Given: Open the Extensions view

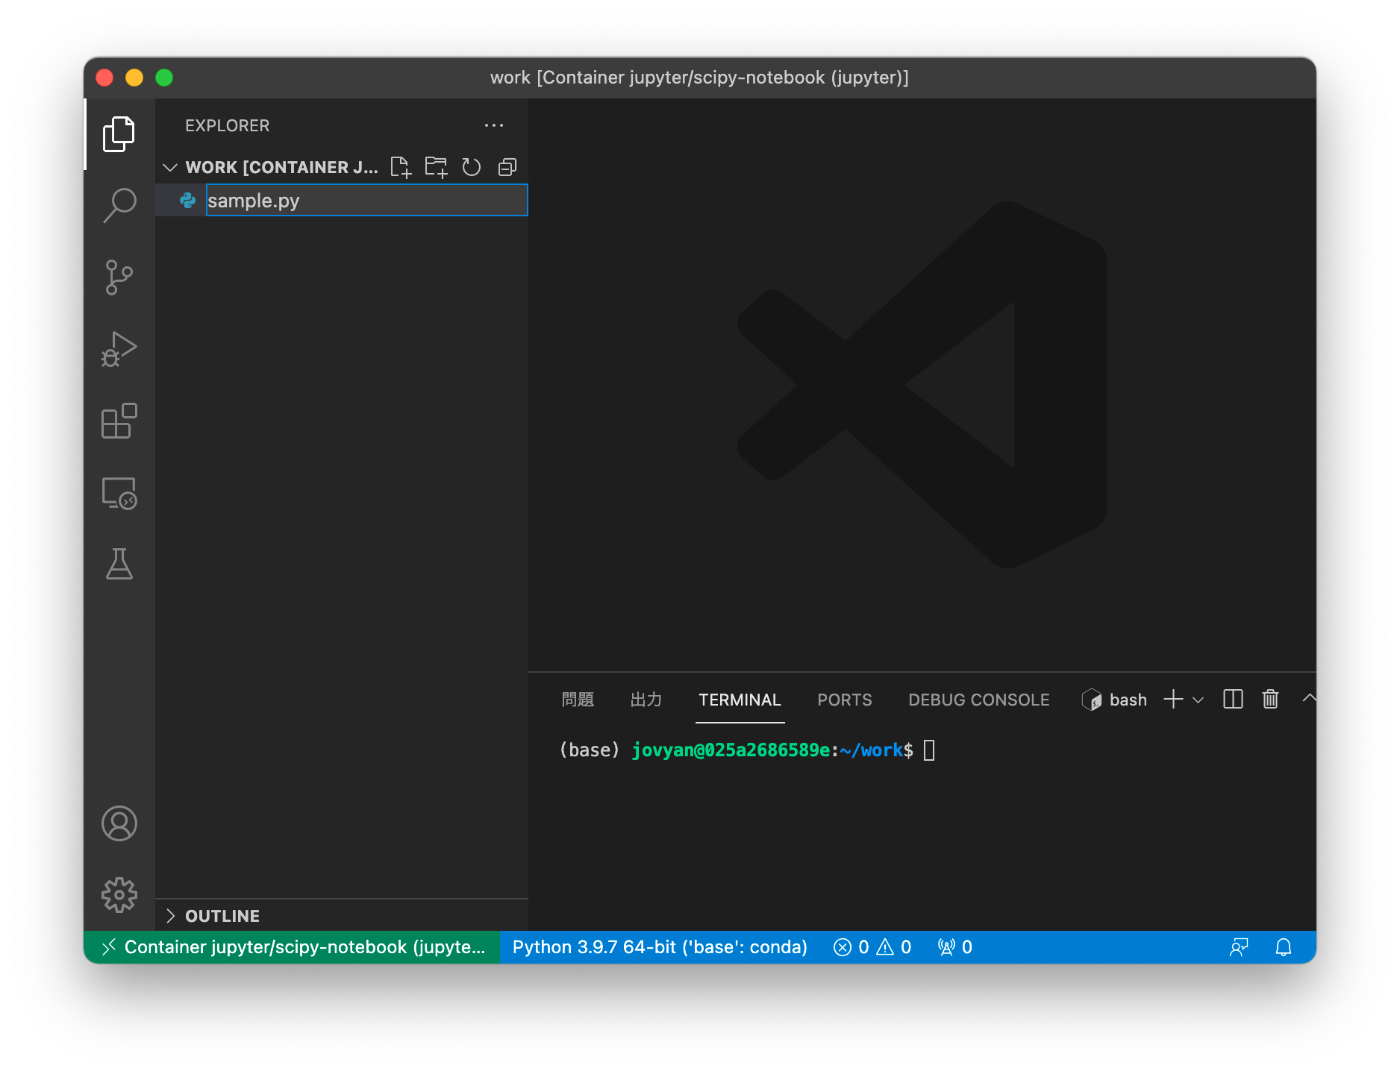Looking at the screenshot, I should 119,421.
